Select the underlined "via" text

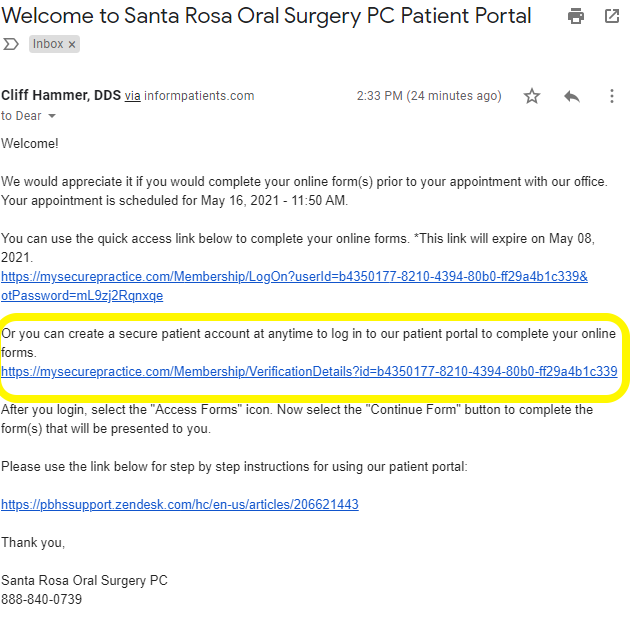click(x=133, y=96)
